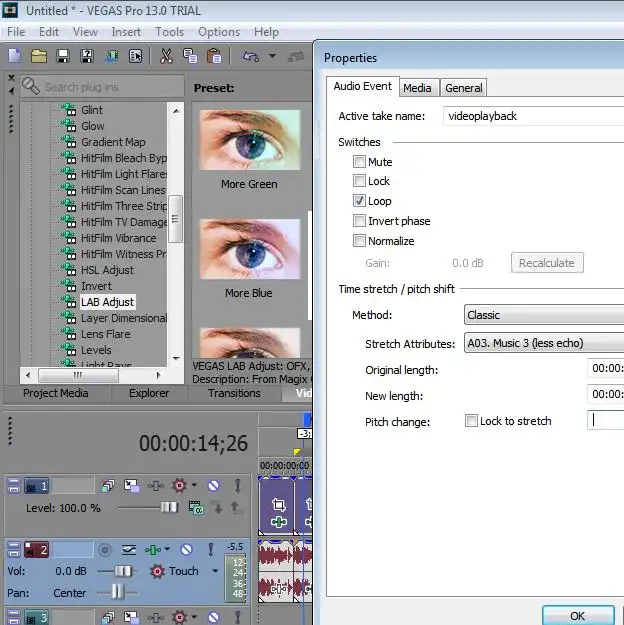Click the plug-in list scroll up arrow
Viewport: 624px width, 625px height.
coord(176,110)
